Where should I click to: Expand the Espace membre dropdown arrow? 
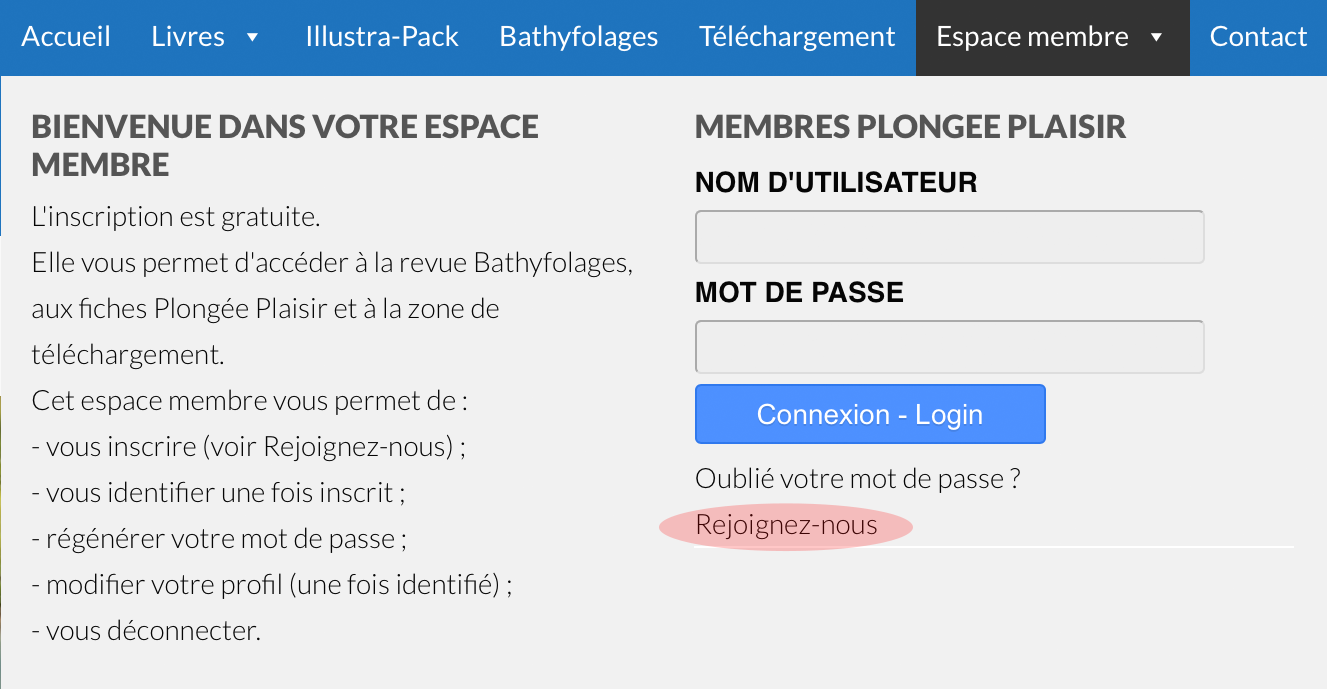pos(1156,37)
